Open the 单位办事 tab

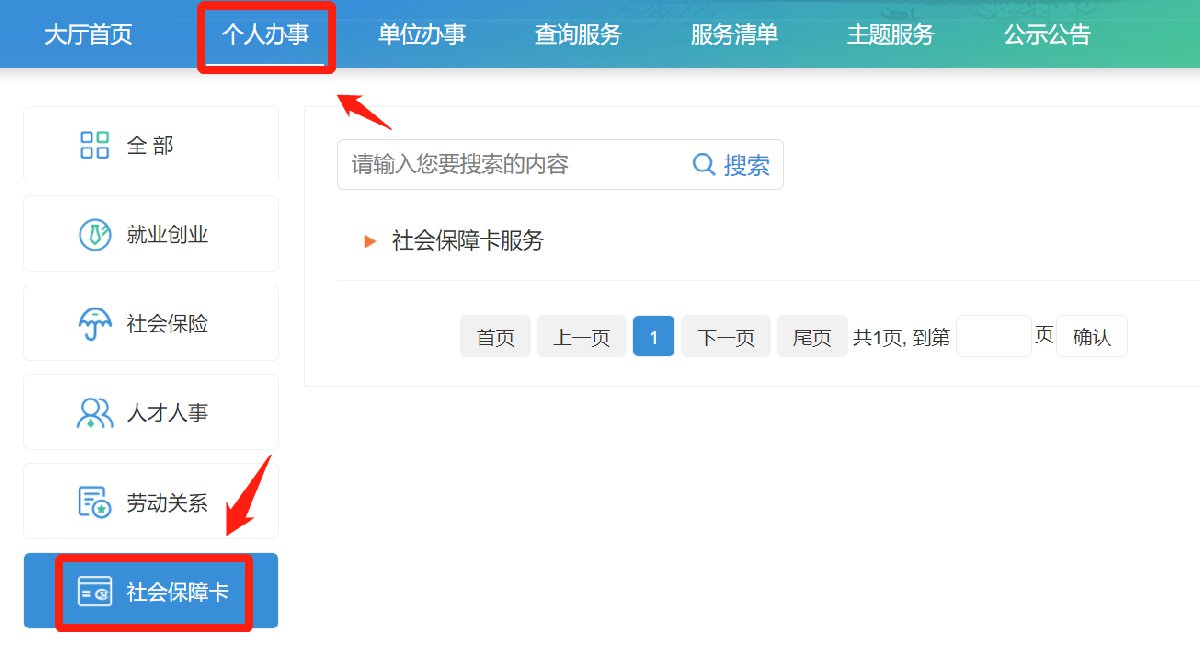click(x=422, y=35)
